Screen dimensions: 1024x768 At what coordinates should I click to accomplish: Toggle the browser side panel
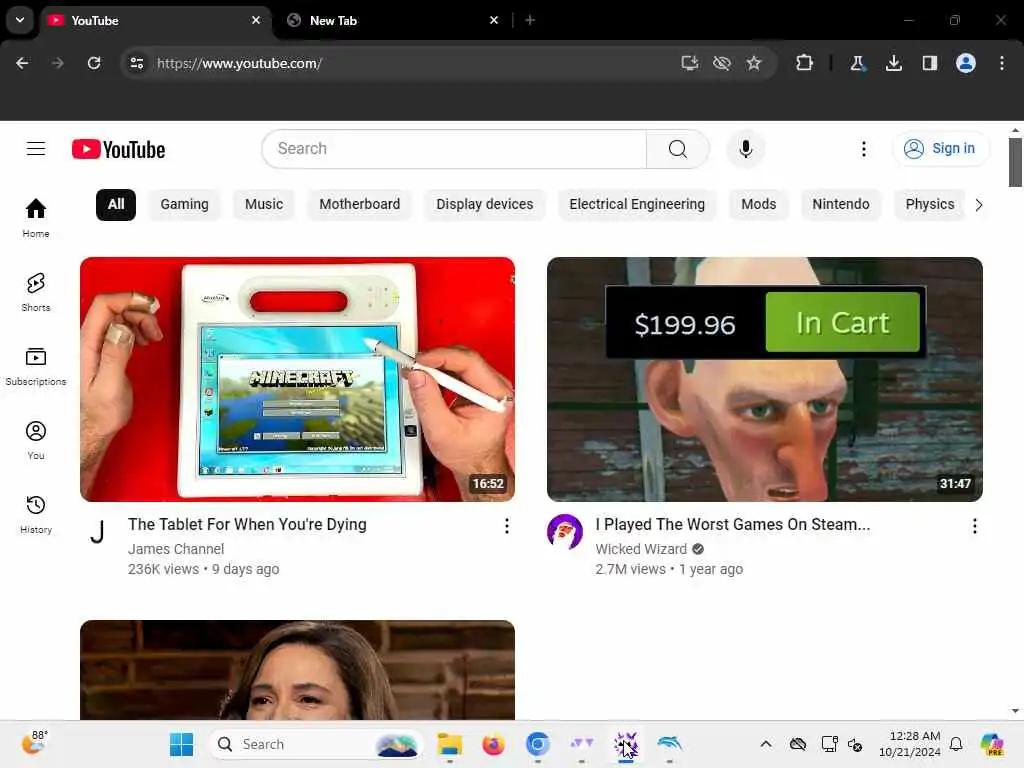point(929,63)
